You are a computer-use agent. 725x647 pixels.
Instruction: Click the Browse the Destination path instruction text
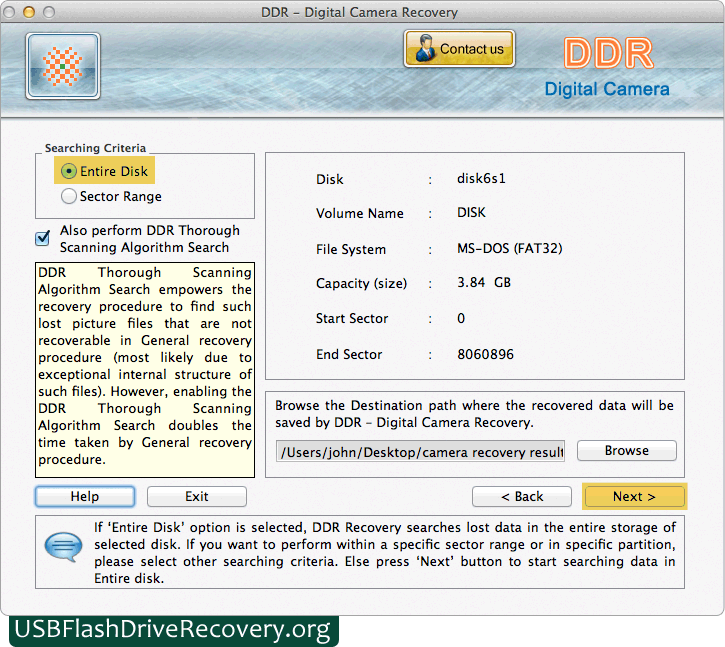click(x=474, y=414)
